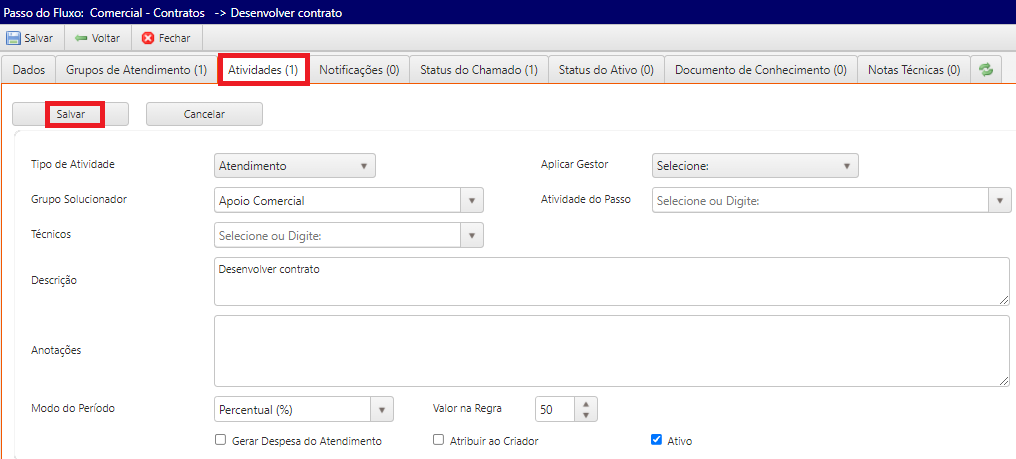Viewport: 1016px width, 459px height.
Task: Click the green Voltar arrow icon
Action: (x=81, y=38)
